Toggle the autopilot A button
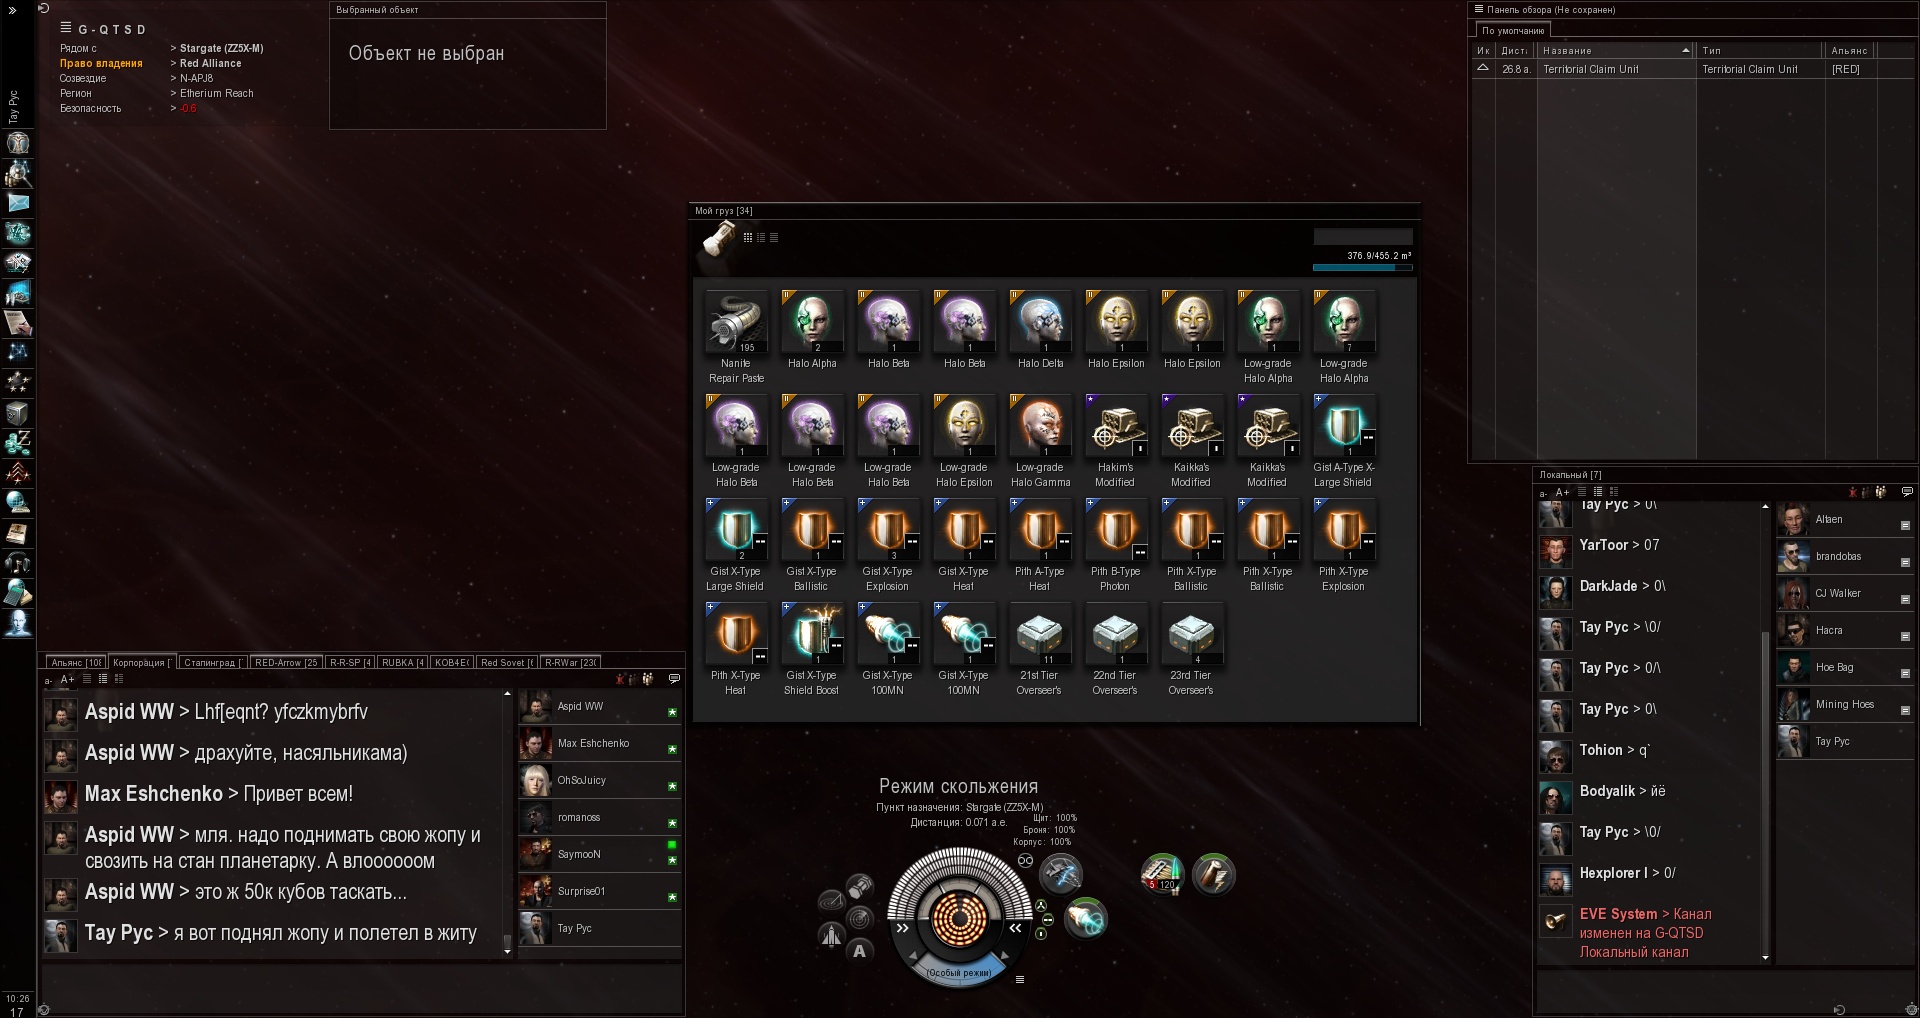 click(859, 951)
